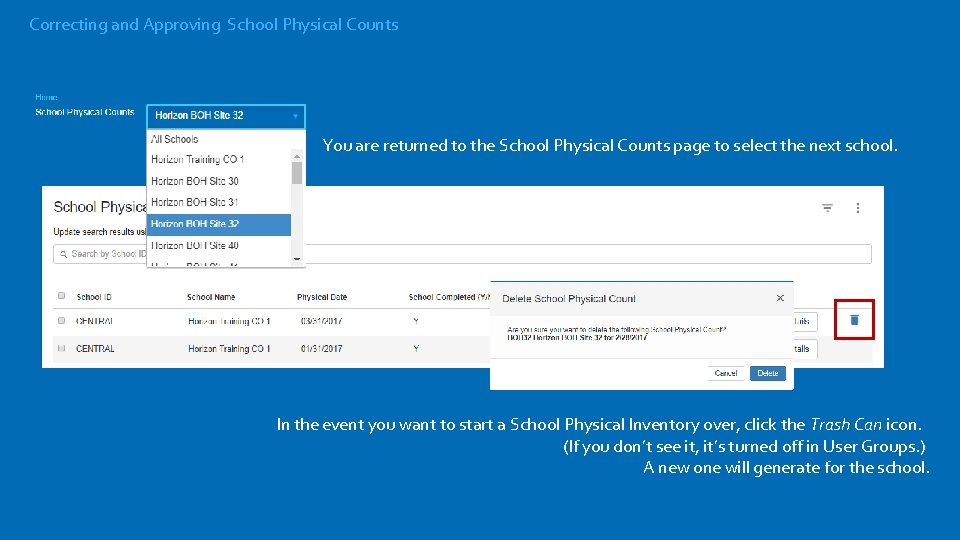The image size is (960, 540).
Task: Choose Horizon BOH Site 30
Action: click(x=195, y=181)
